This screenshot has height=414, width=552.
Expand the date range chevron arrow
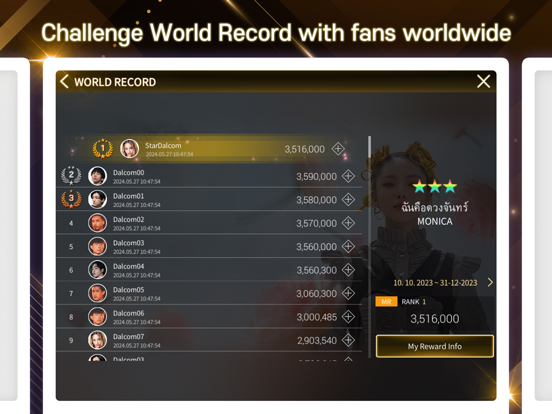tap(490, 282)
